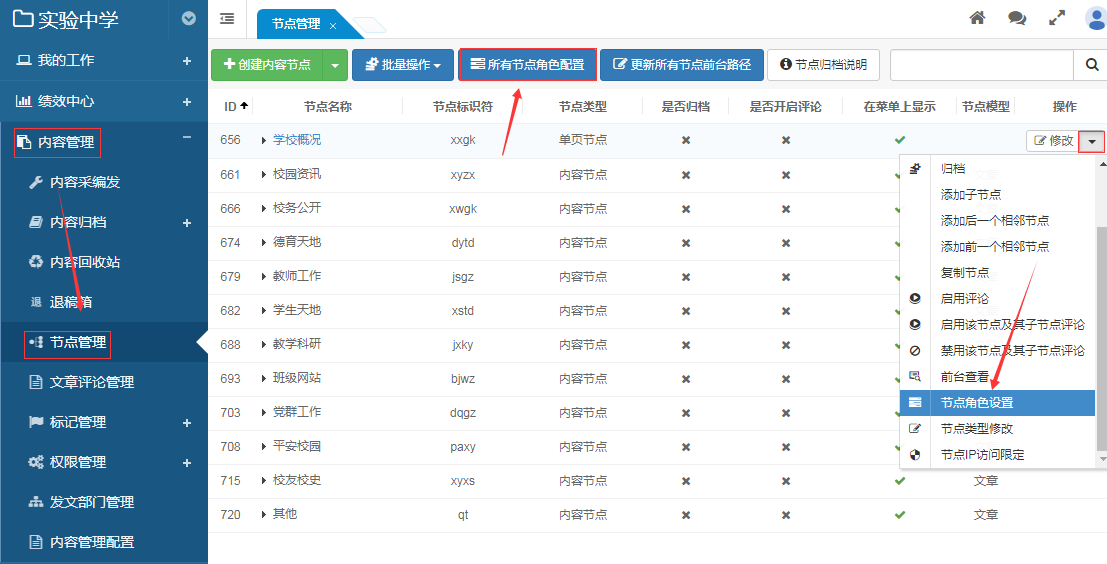The width and height of the screenshot is (1107, 564).
Task: Choose 添加子节点 in the context menu
Action: click(x=970, y=194)
